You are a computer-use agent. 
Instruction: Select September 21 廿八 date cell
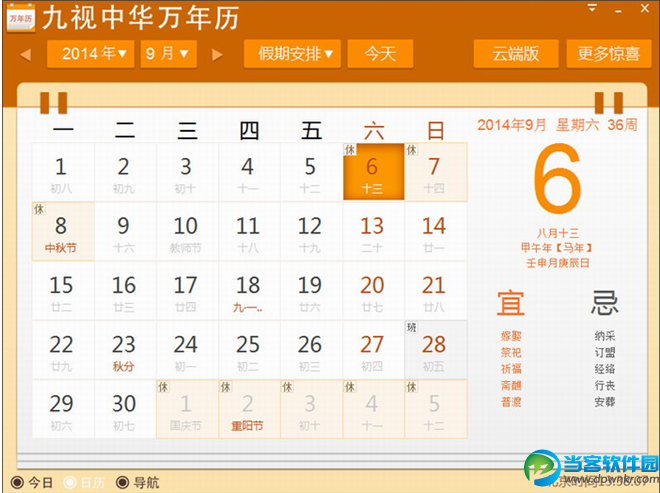pos(436,291)
